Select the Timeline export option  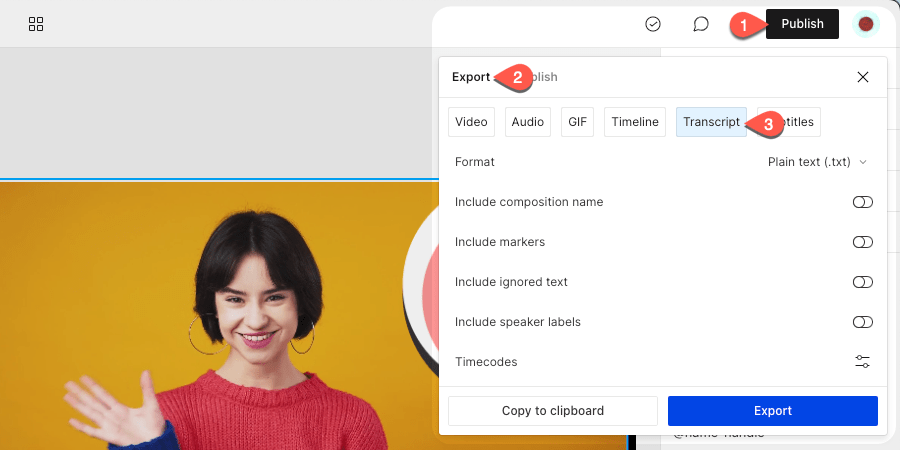[635, 122]
